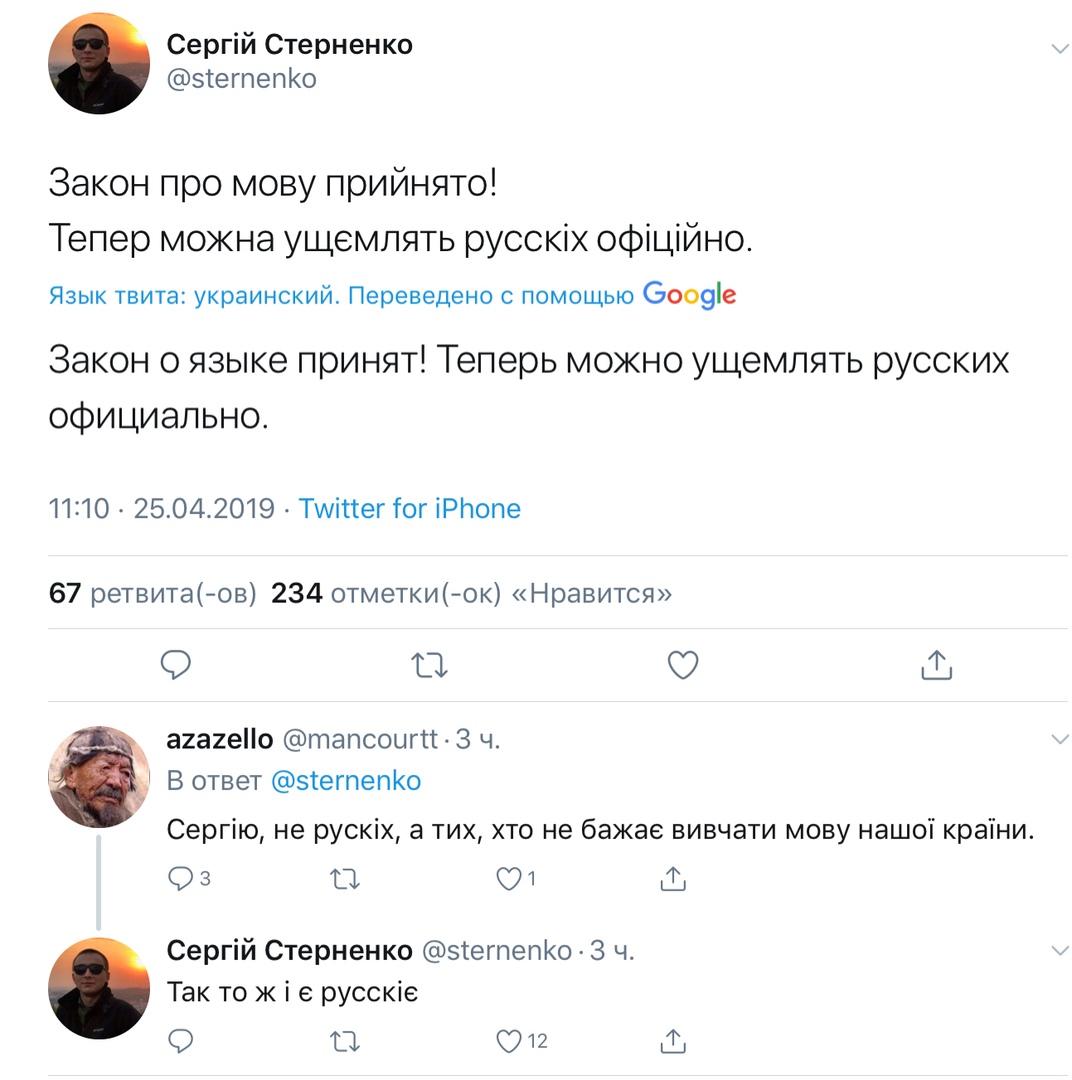Viewport: 1072px width, 1080px height.
Task: Open chevron menu on azazello's reply
Action: pyautogui.click(x=1059, y=739)
